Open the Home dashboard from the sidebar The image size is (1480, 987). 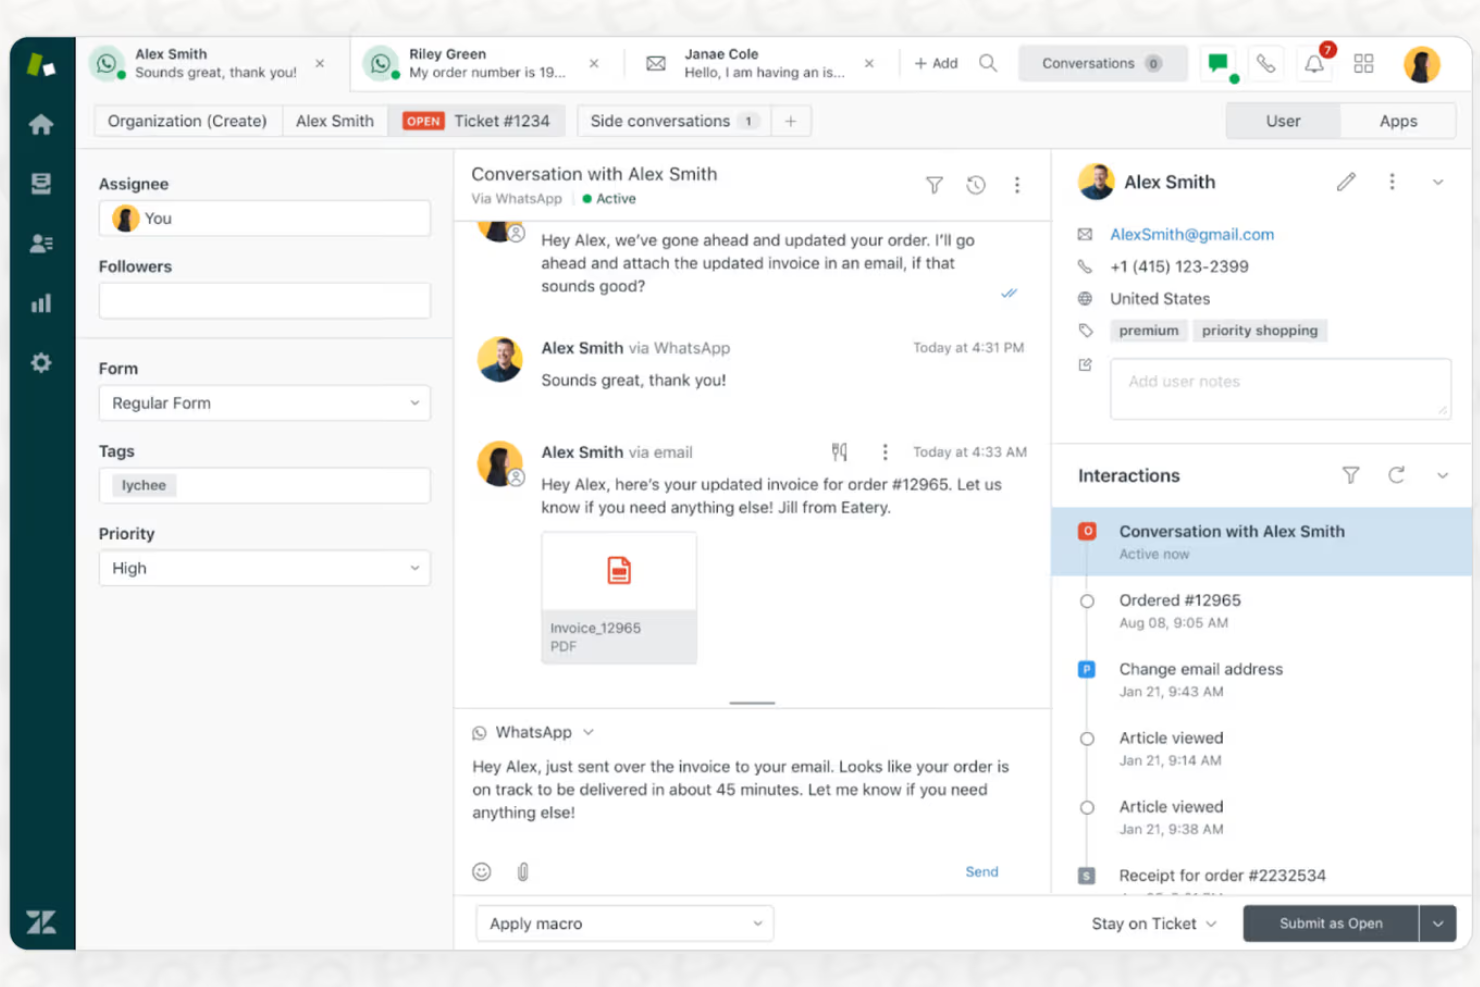(x=41, y=123)
